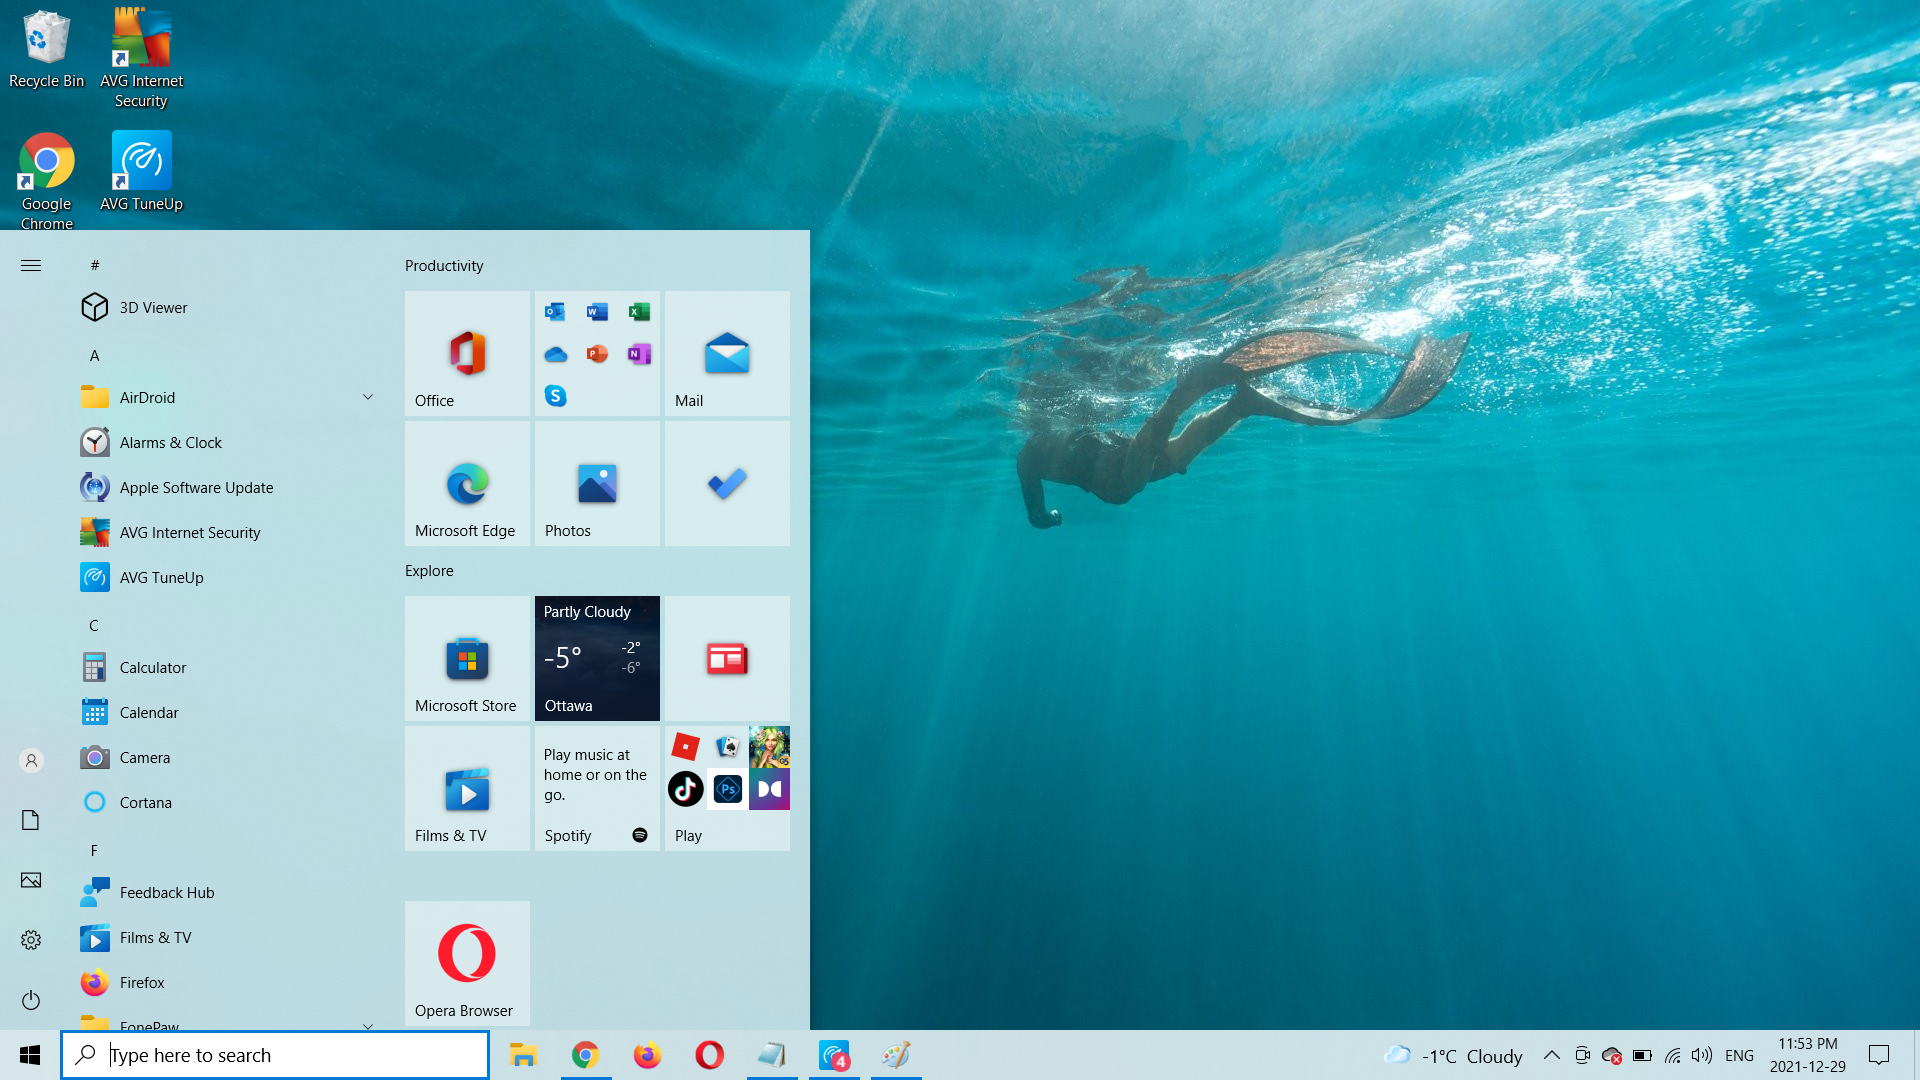
Task: Open OneNote icon in Office folder tile
Action: (639, 354)
